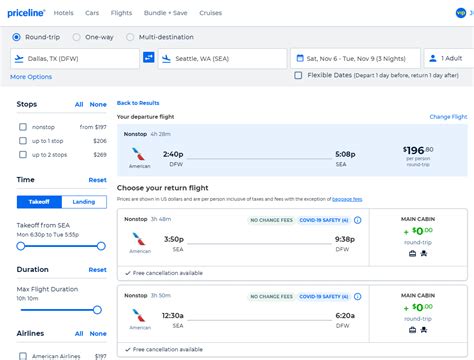This screenshot has height=360, width=474.
Task: Click COVID-19 SAFETY badge on 3:50p flight
Action: (324, 220)
